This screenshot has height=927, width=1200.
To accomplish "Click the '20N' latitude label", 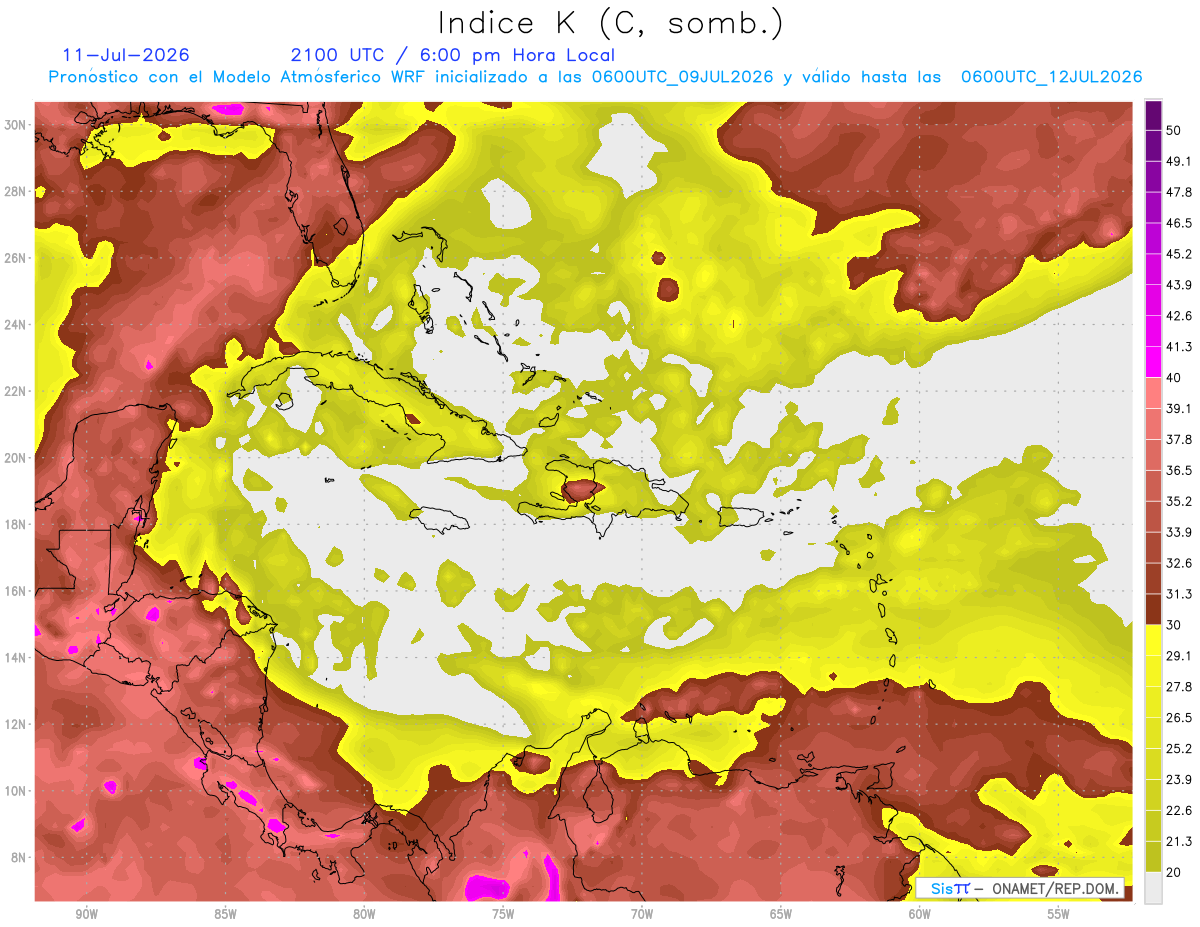I will 16,458.
